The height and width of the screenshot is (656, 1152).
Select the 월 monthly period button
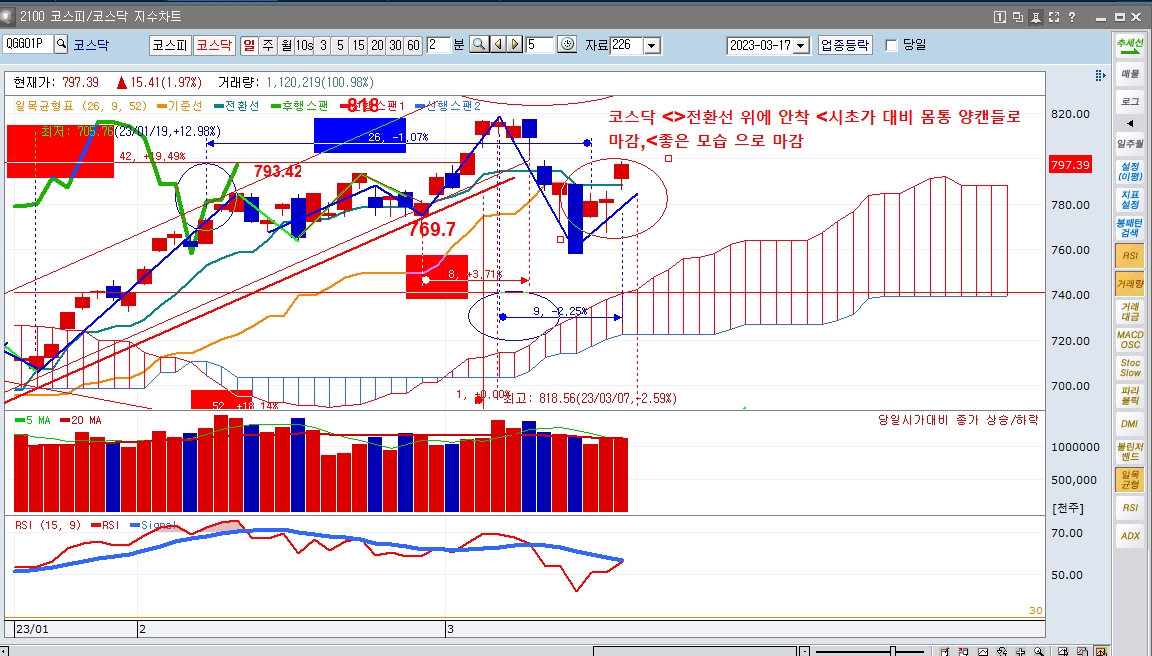pyautogui.click(x=286, y=45)
